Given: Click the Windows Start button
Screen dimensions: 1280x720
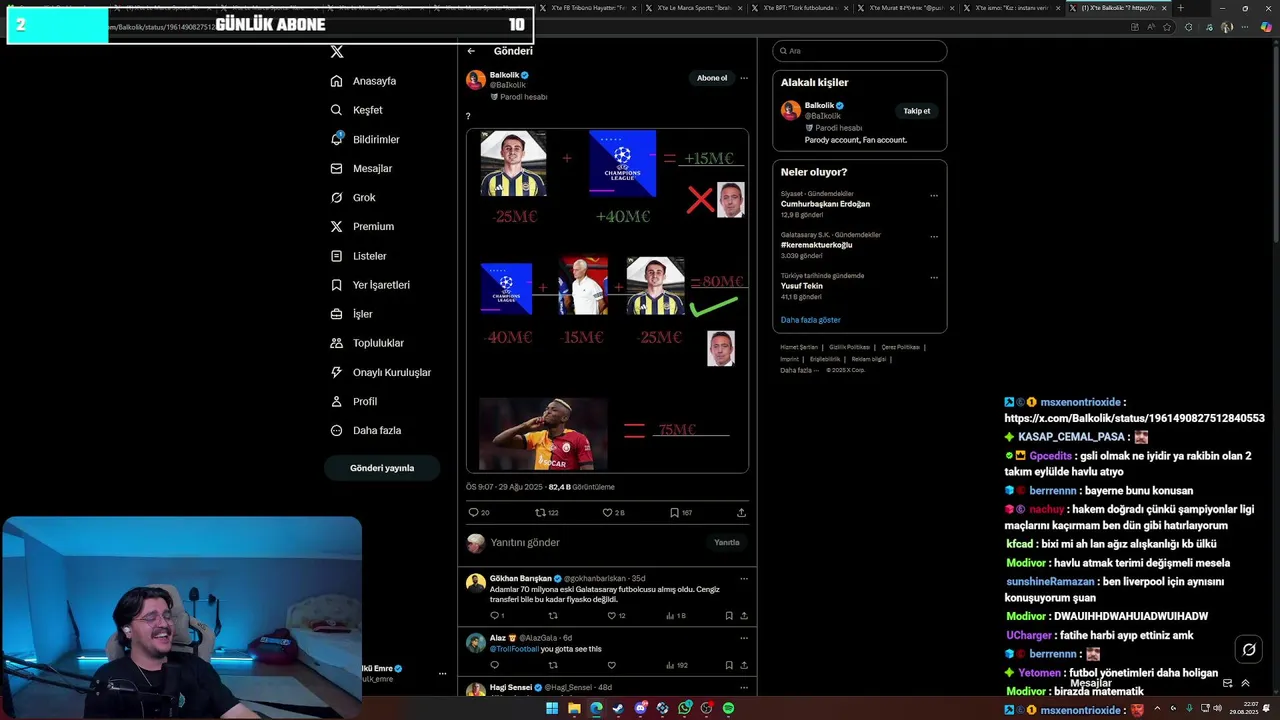Looking at the screenshot, I should (552, 709).
